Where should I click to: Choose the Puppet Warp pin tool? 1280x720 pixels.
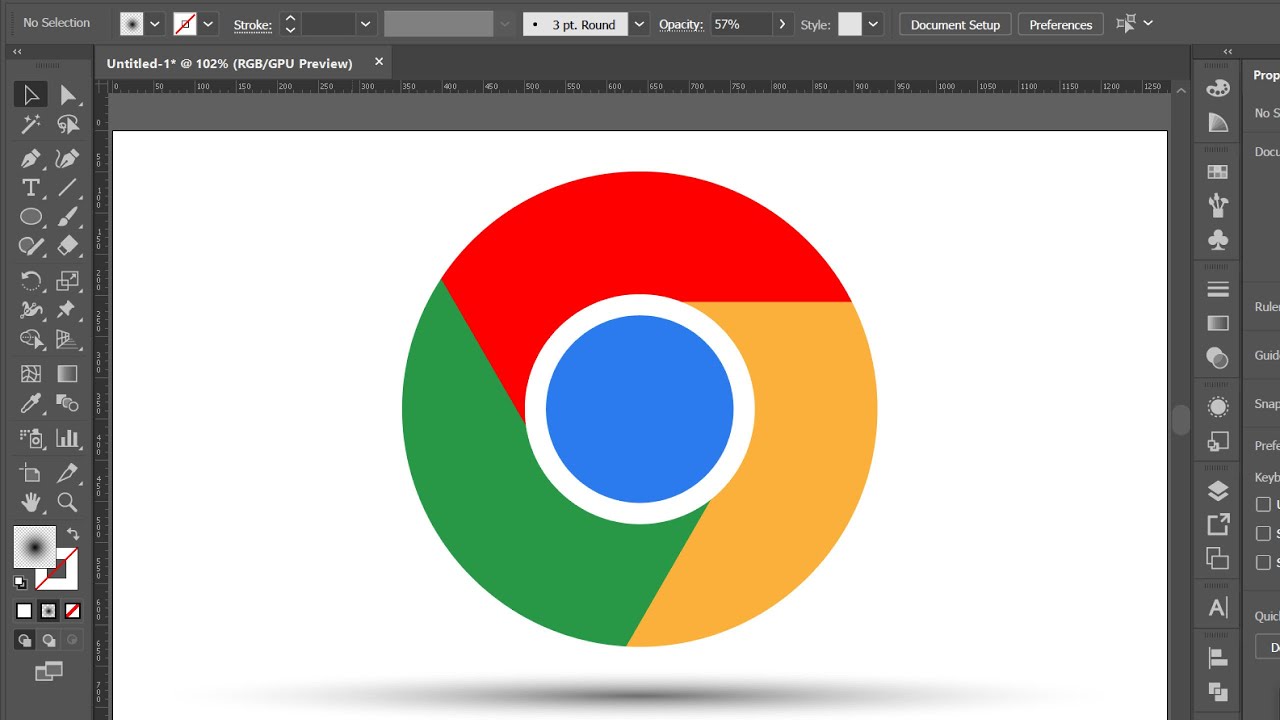click(68, 310)
